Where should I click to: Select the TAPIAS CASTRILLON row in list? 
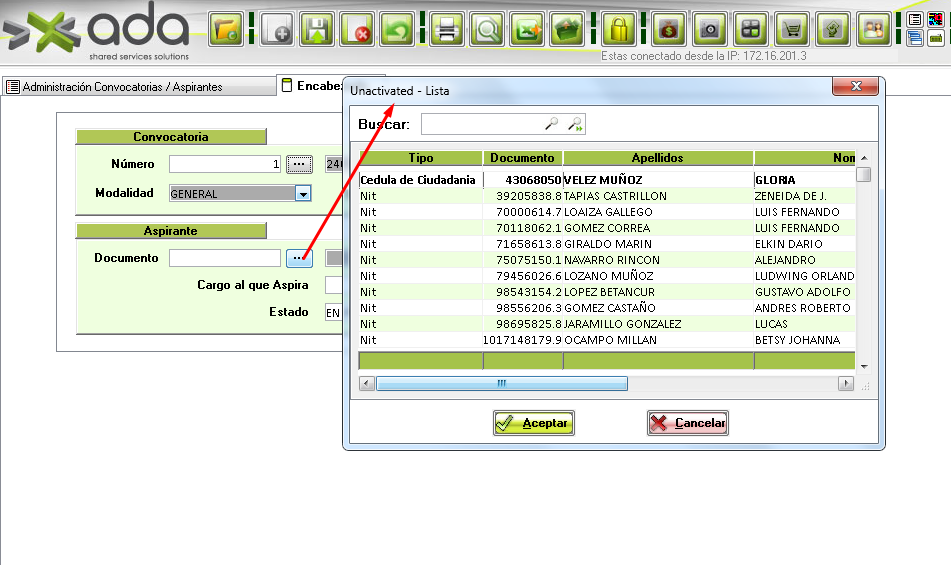click(x=609, y=196)
